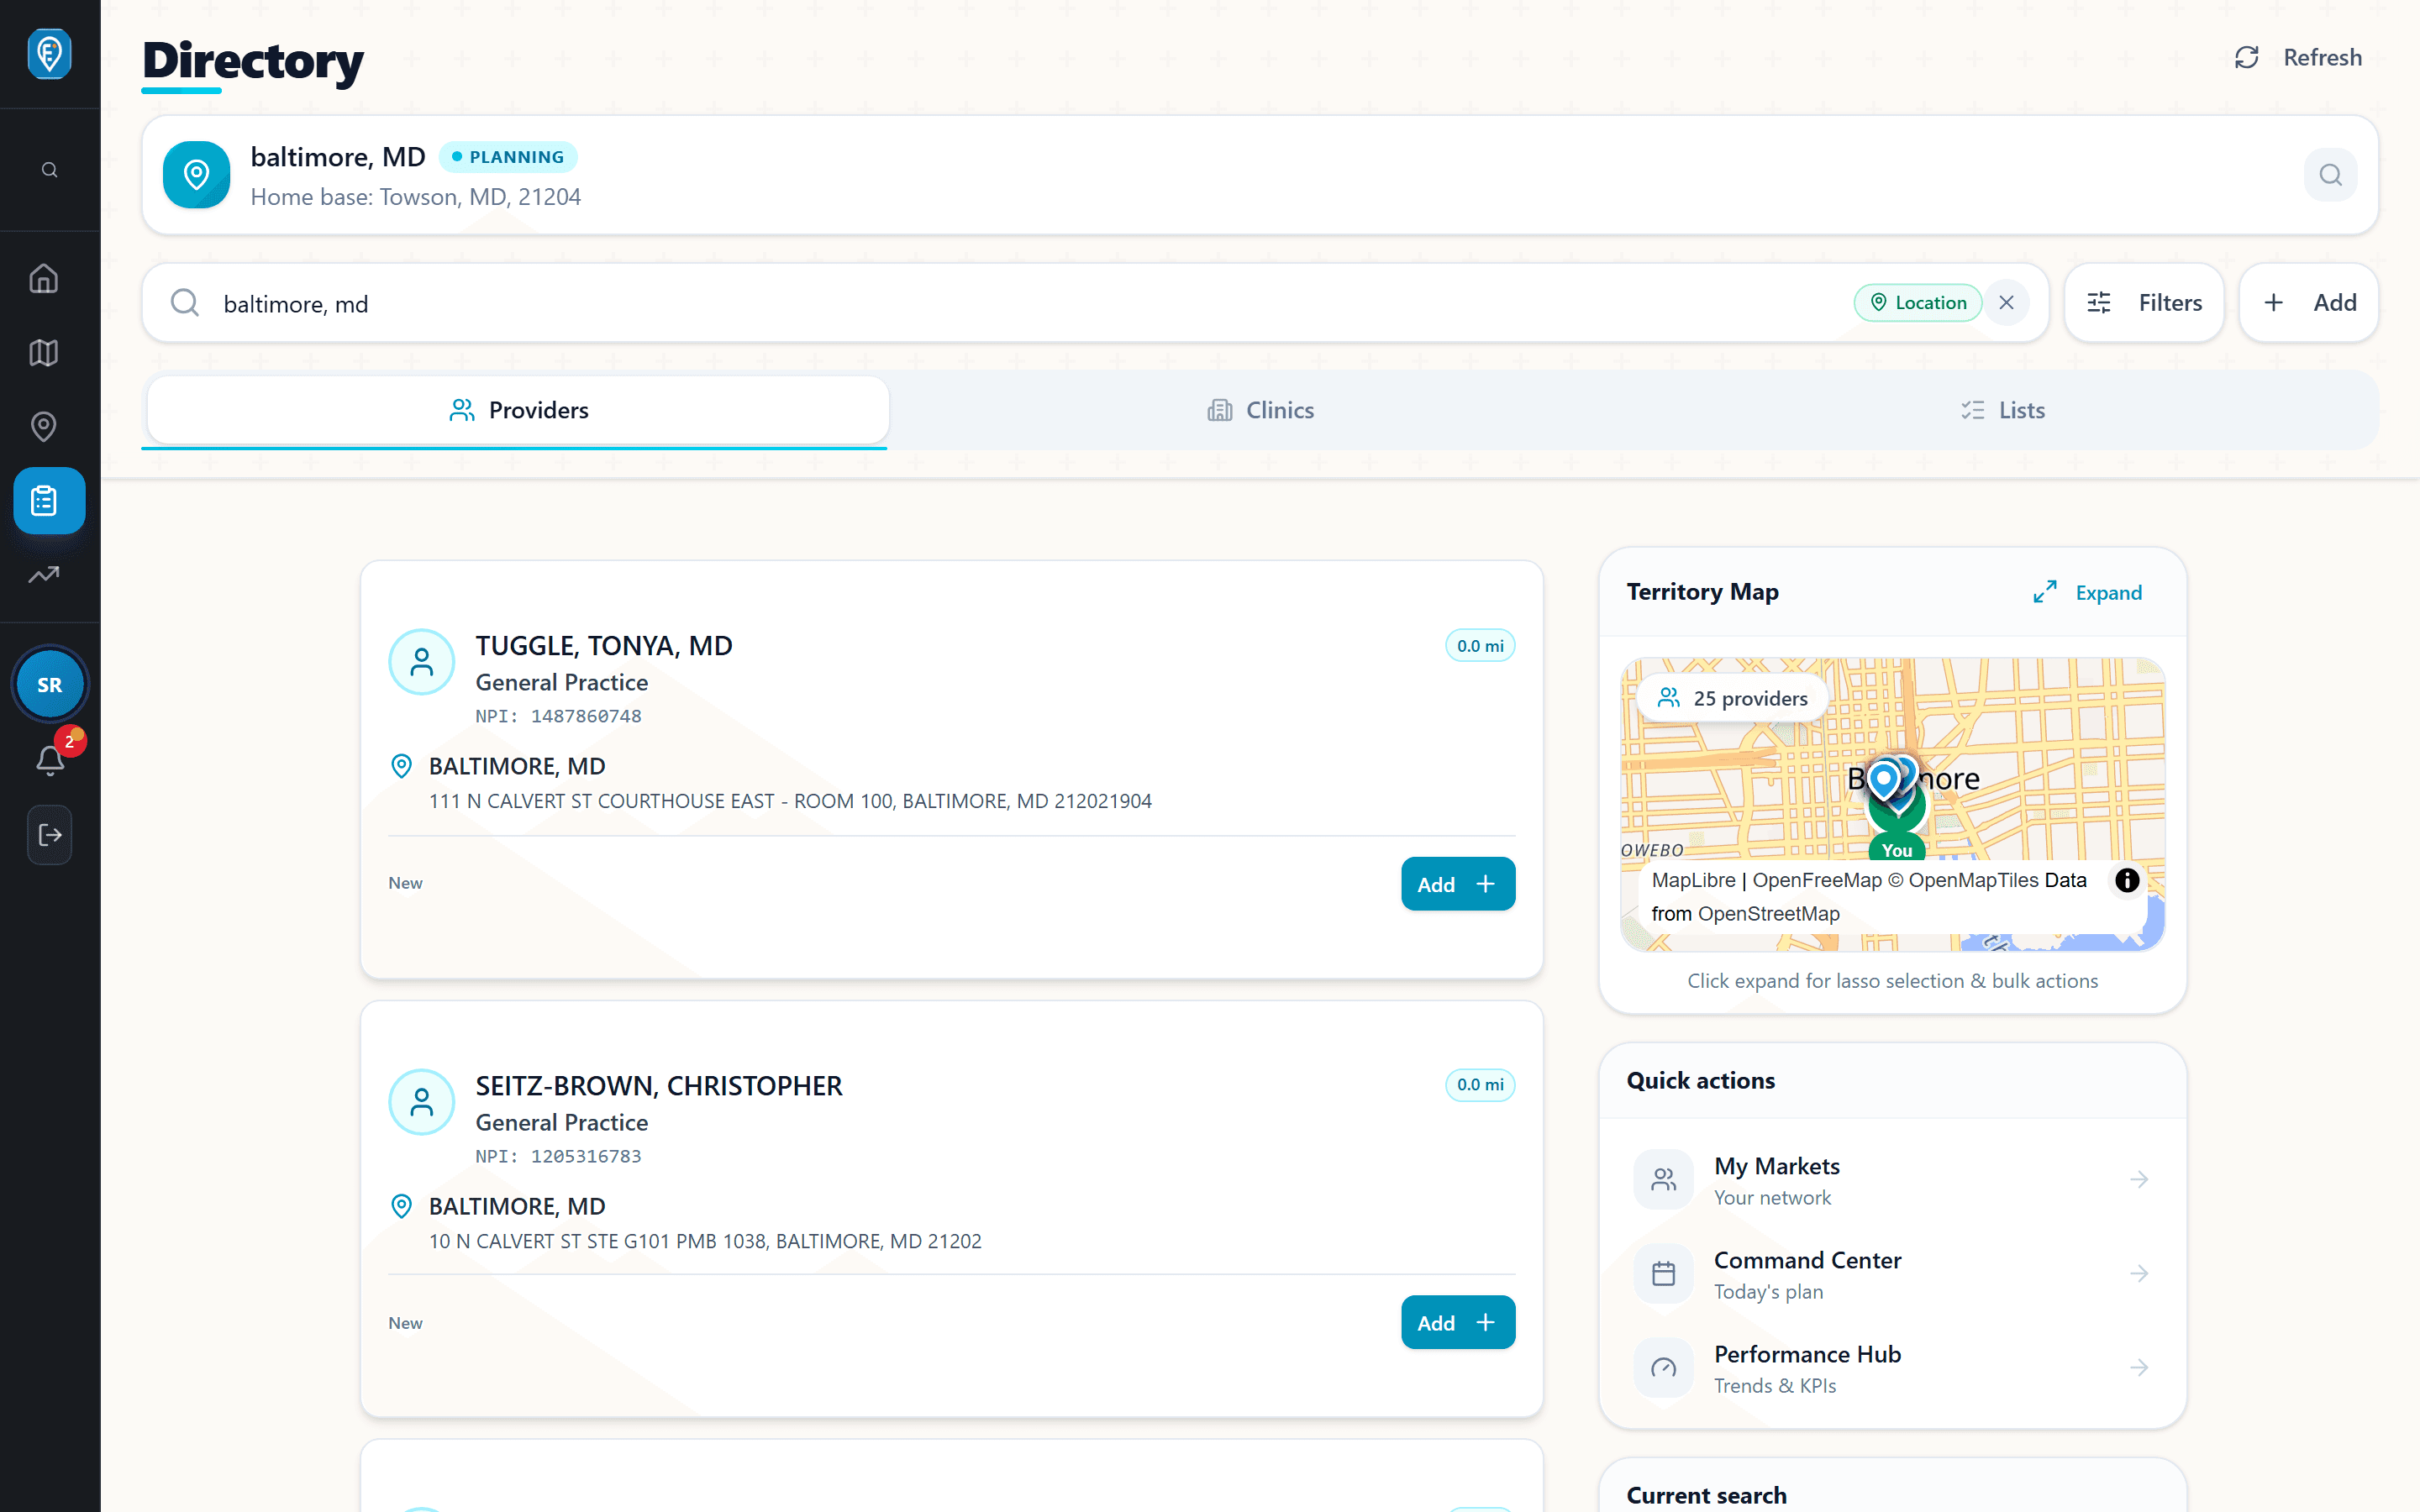2420x1512 pixels.
Task: Click 0.0 mi badge on TUGGLE card
Action: pyautogui.click(x=1480, y=646)
